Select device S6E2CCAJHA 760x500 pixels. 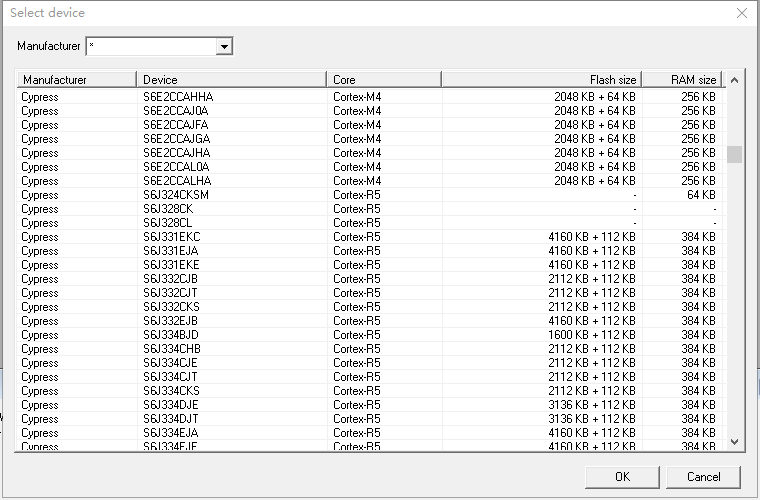(176, 153)
